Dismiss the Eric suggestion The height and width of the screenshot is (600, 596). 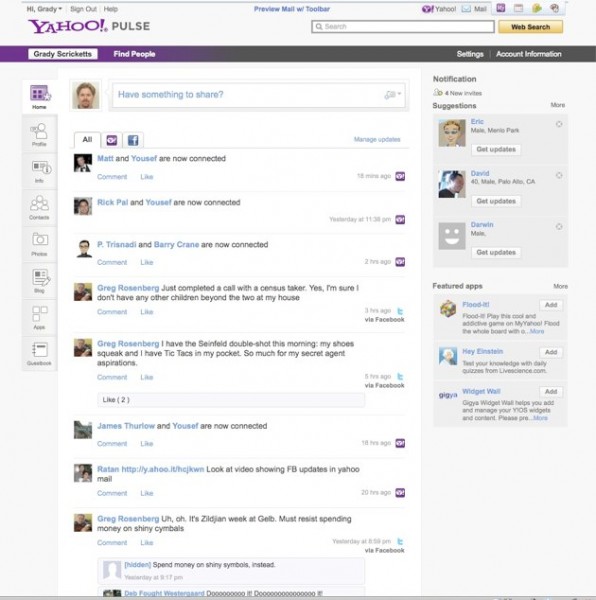[559, 124]
